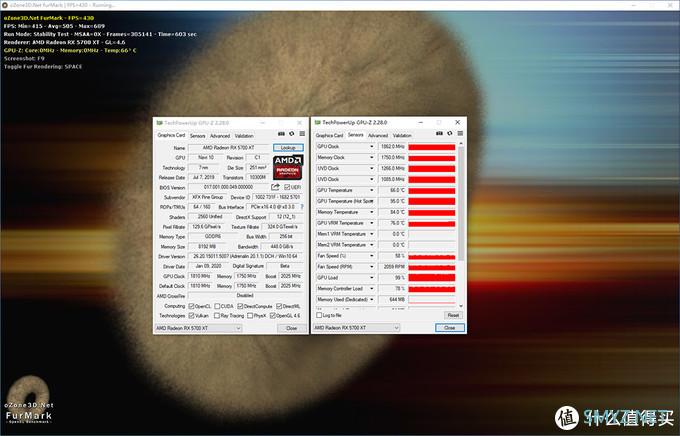Open the Mem1 VRM Temperature dropdown
This screenshot has height=436, width=680.
coord(372,234)
